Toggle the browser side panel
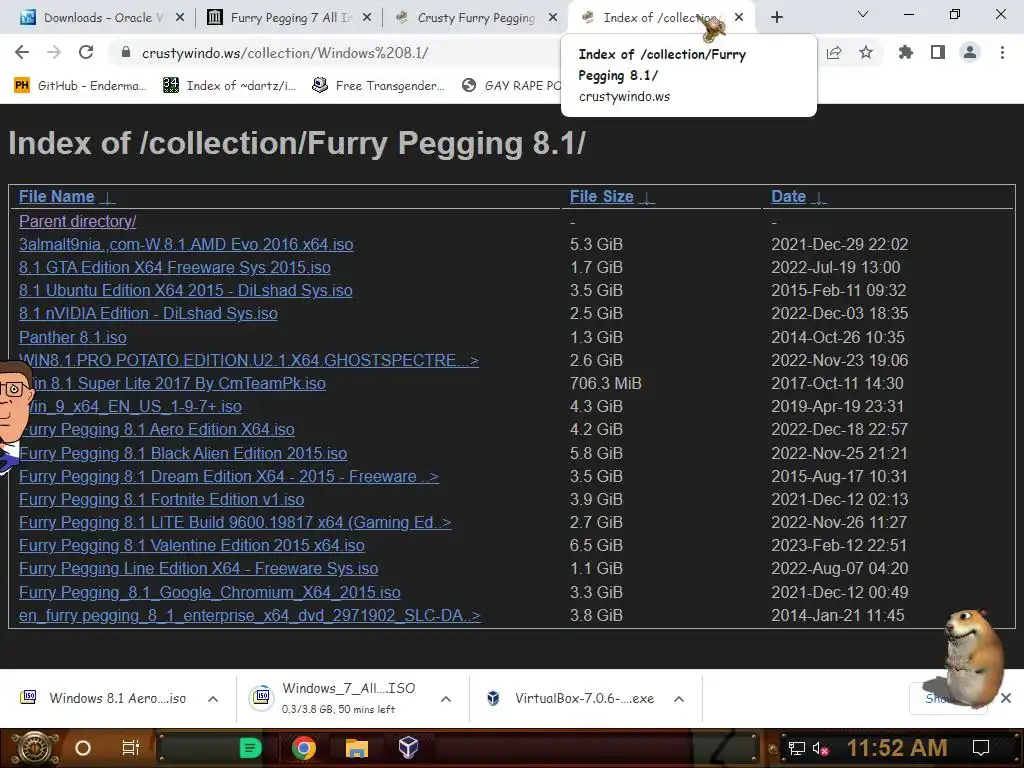Screen dimensions: 1024x768 pyautogui.click(x=938, y=52)
